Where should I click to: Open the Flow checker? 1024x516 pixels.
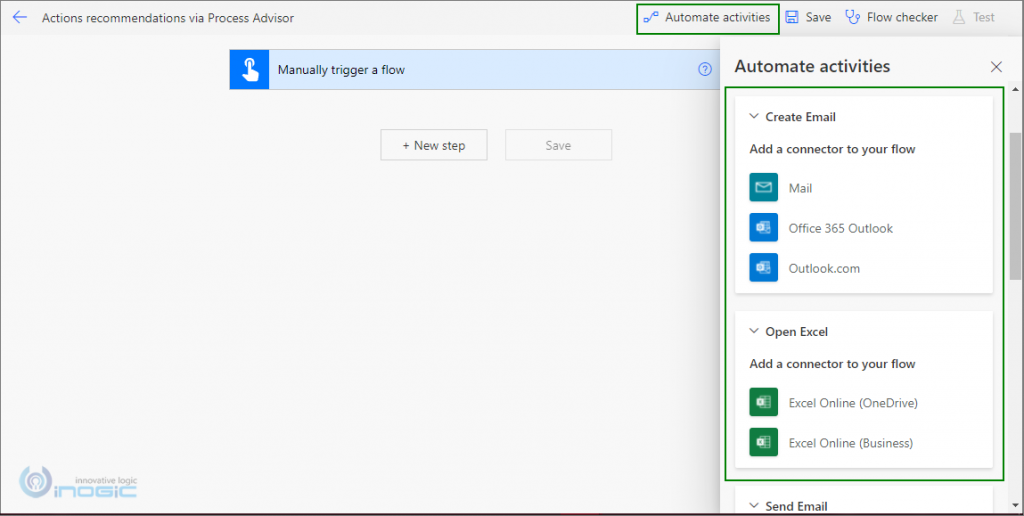891,17
